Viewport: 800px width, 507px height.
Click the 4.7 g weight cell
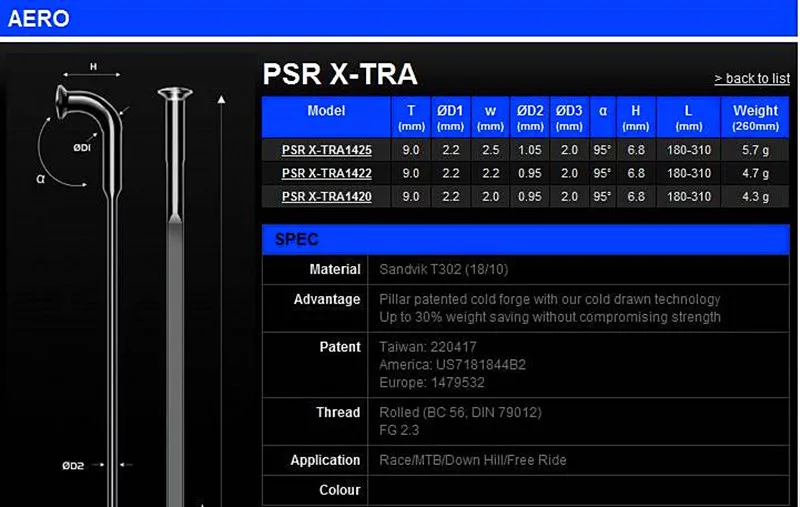click(x=755, y=173)
